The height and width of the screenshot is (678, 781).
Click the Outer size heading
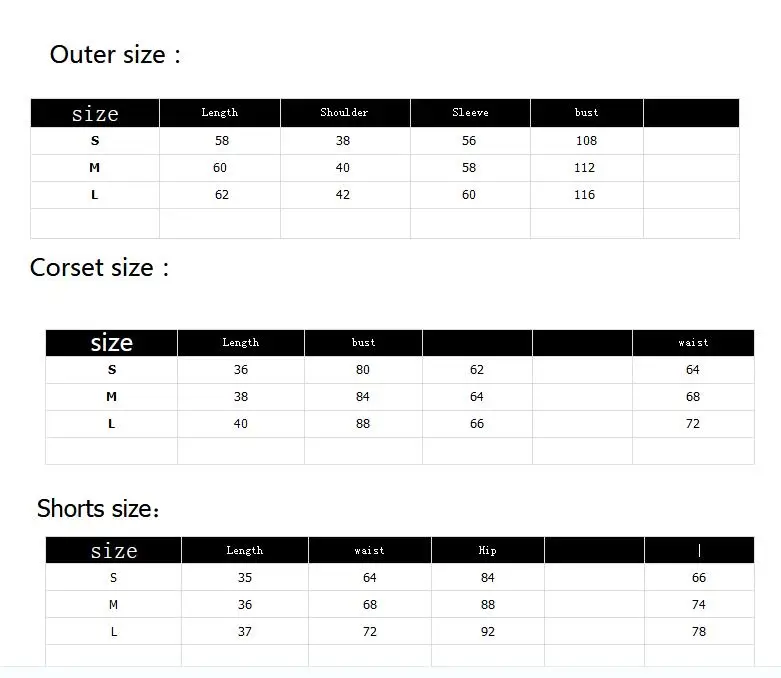[x=115, y=54]
